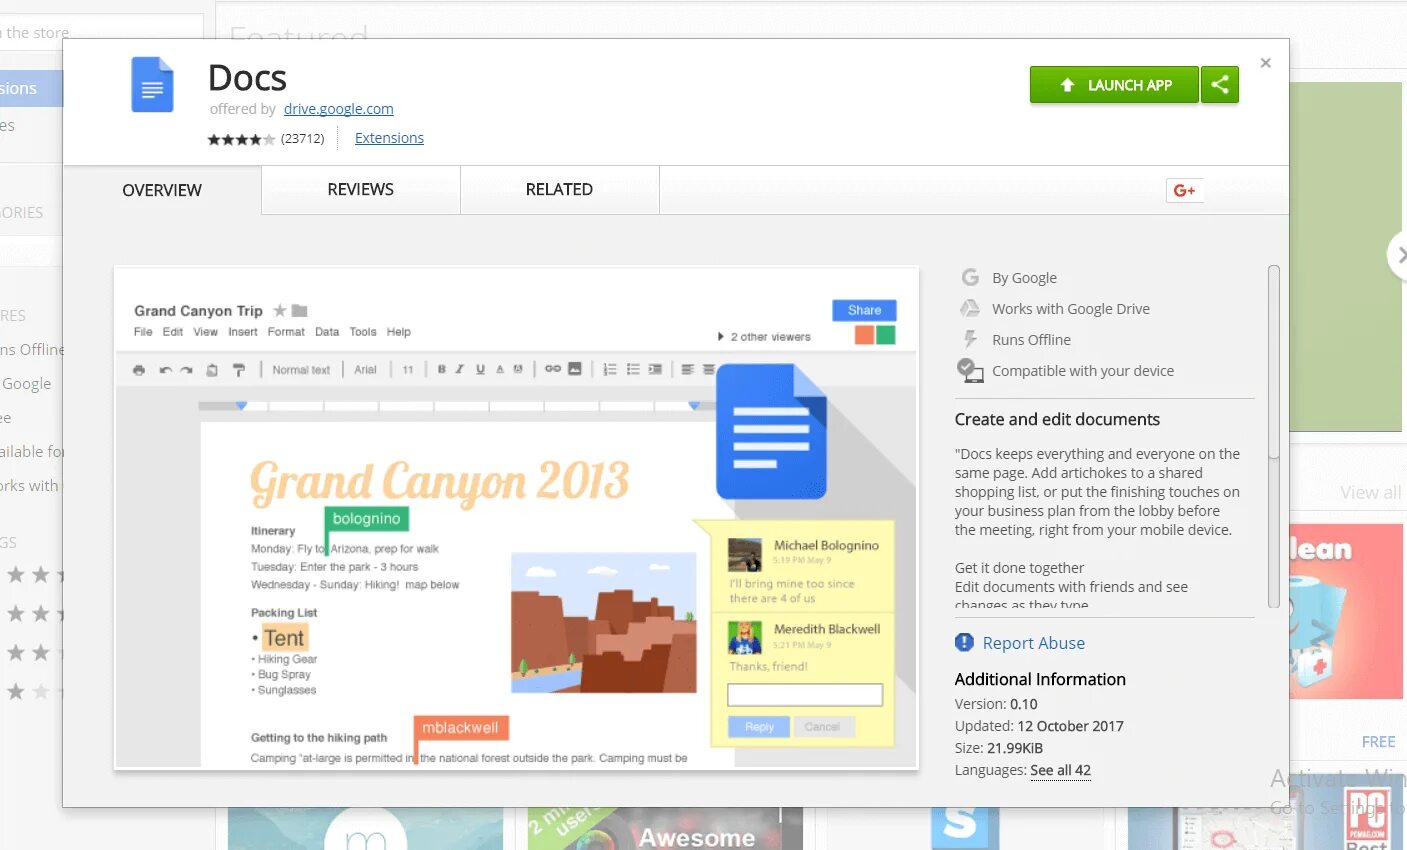Screen dimensions: 1407x850
Task: Click the Report Abuse exclamation icon
Action: point(964,642)
